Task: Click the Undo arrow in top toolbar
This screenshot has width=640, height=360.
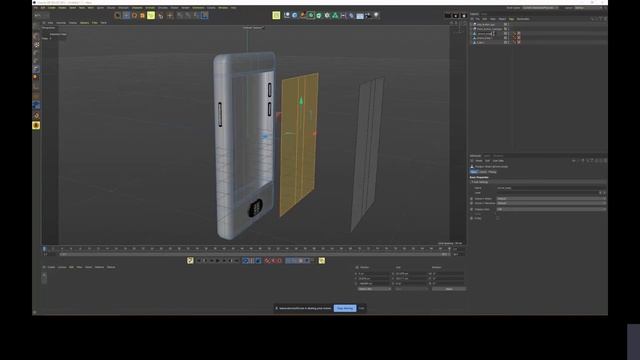Action: click(x=37, y=16)
